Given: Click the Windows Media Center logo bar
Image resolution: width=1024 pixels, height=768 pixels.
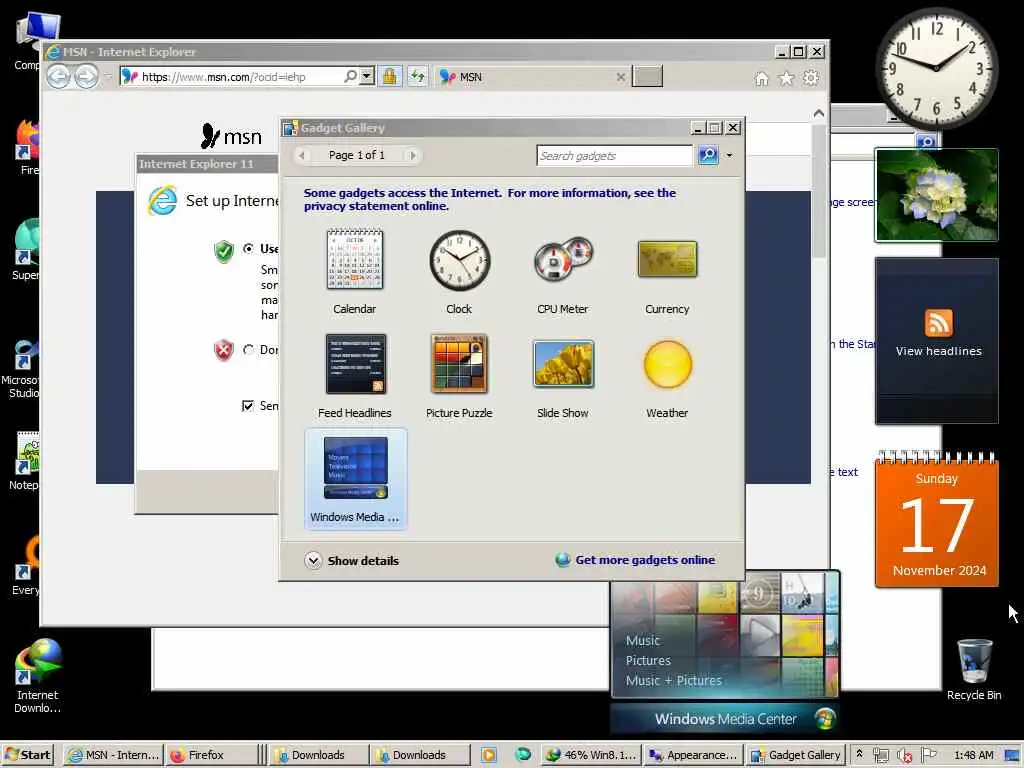Looking at the screenshot, I should pos(725,719).
